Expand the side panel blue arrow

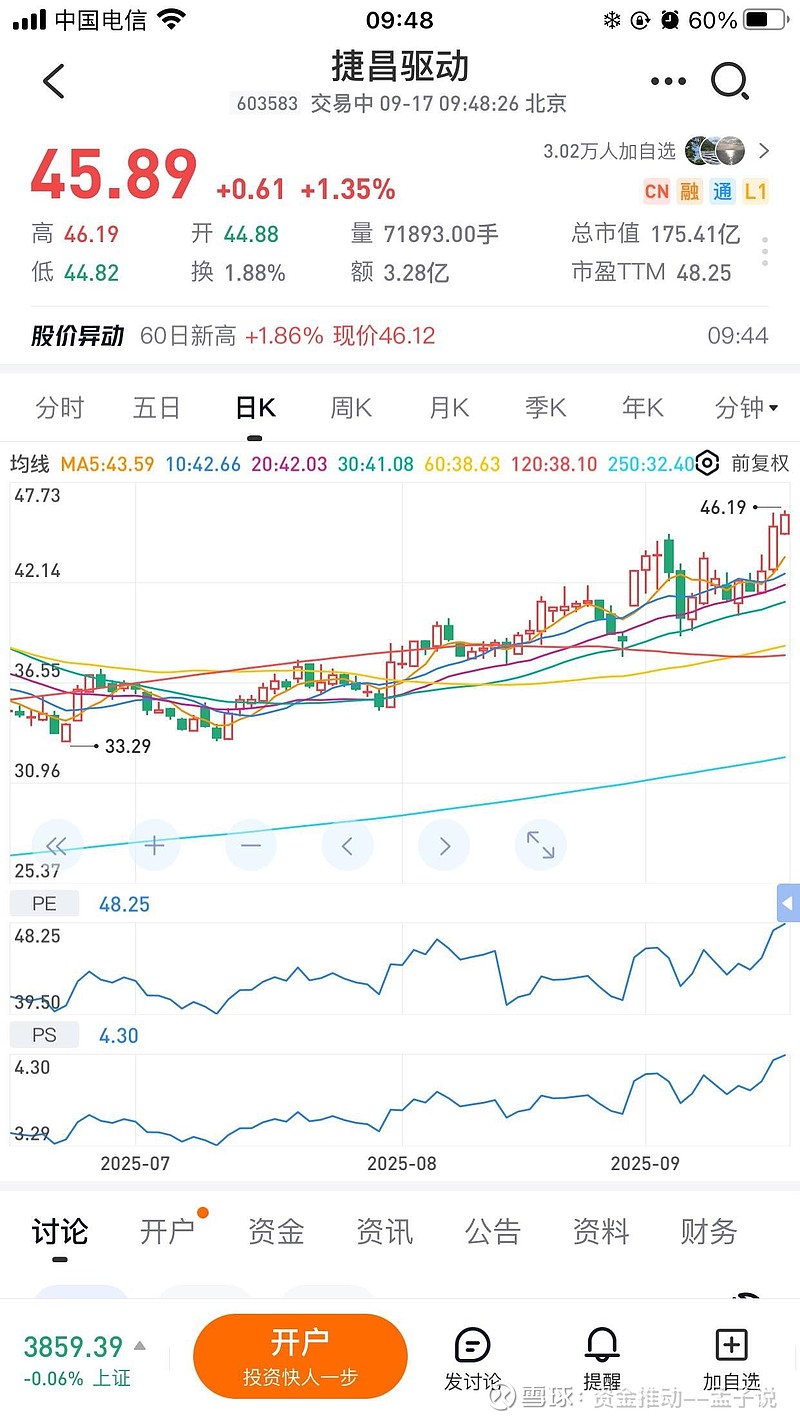(x=788, y=904)
